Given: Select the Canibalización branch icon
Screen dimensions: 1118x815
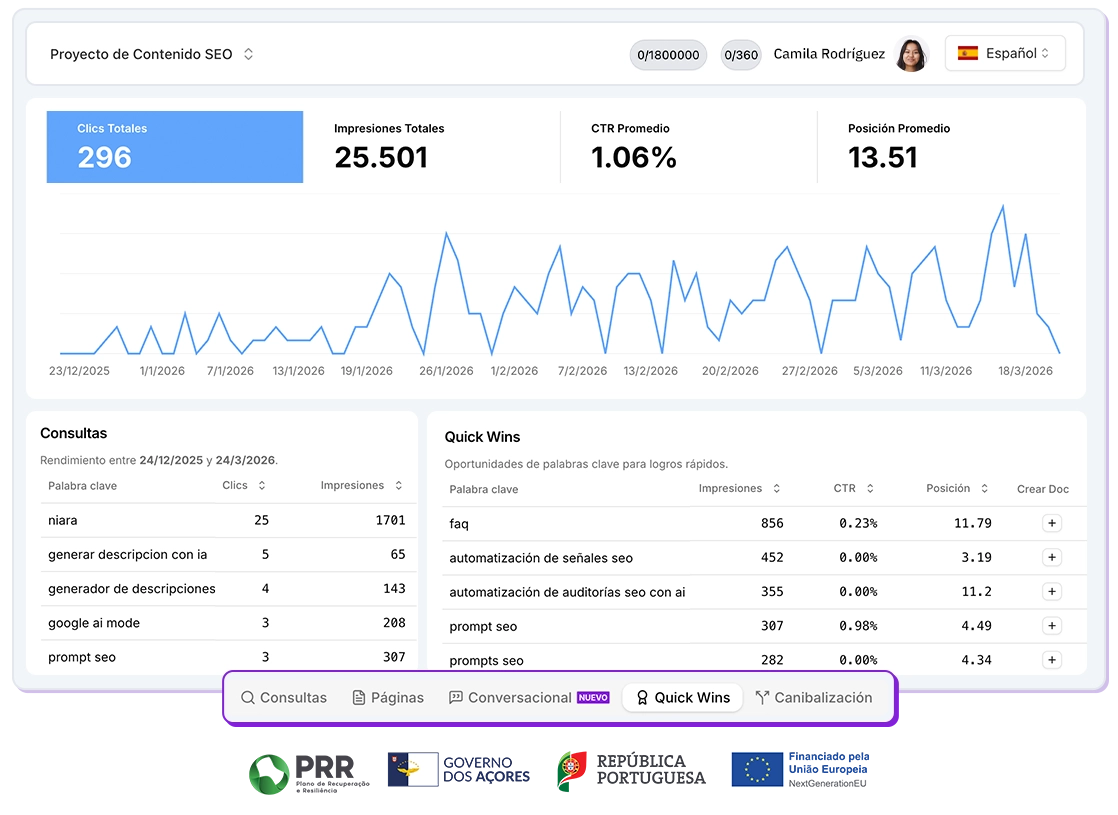Looking at the screenshot, I should pyautogui.click(x=762, y=697).
